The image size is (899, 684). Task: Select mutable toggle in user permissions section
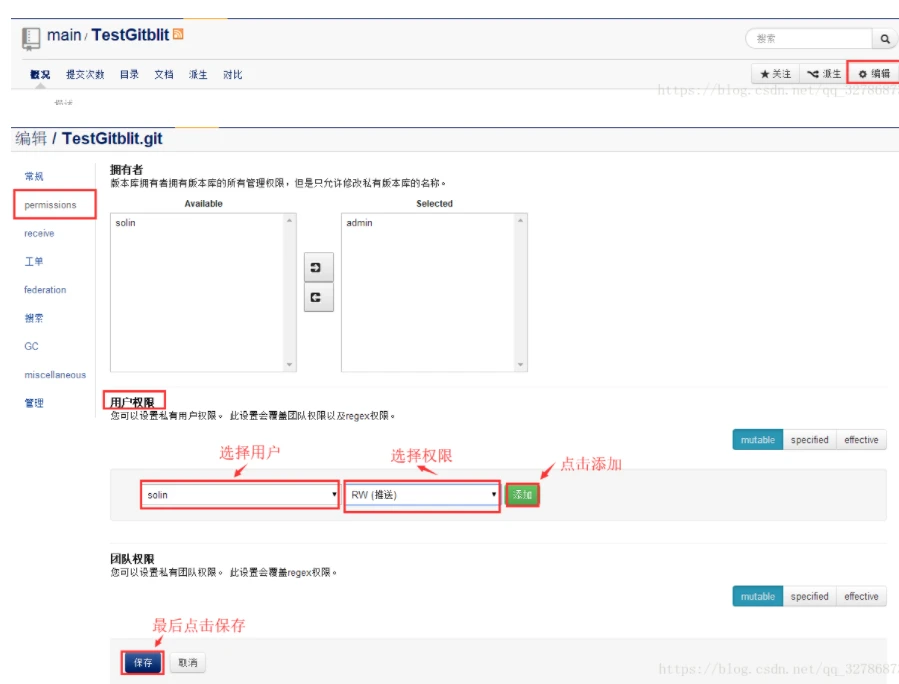coord(757,440)
